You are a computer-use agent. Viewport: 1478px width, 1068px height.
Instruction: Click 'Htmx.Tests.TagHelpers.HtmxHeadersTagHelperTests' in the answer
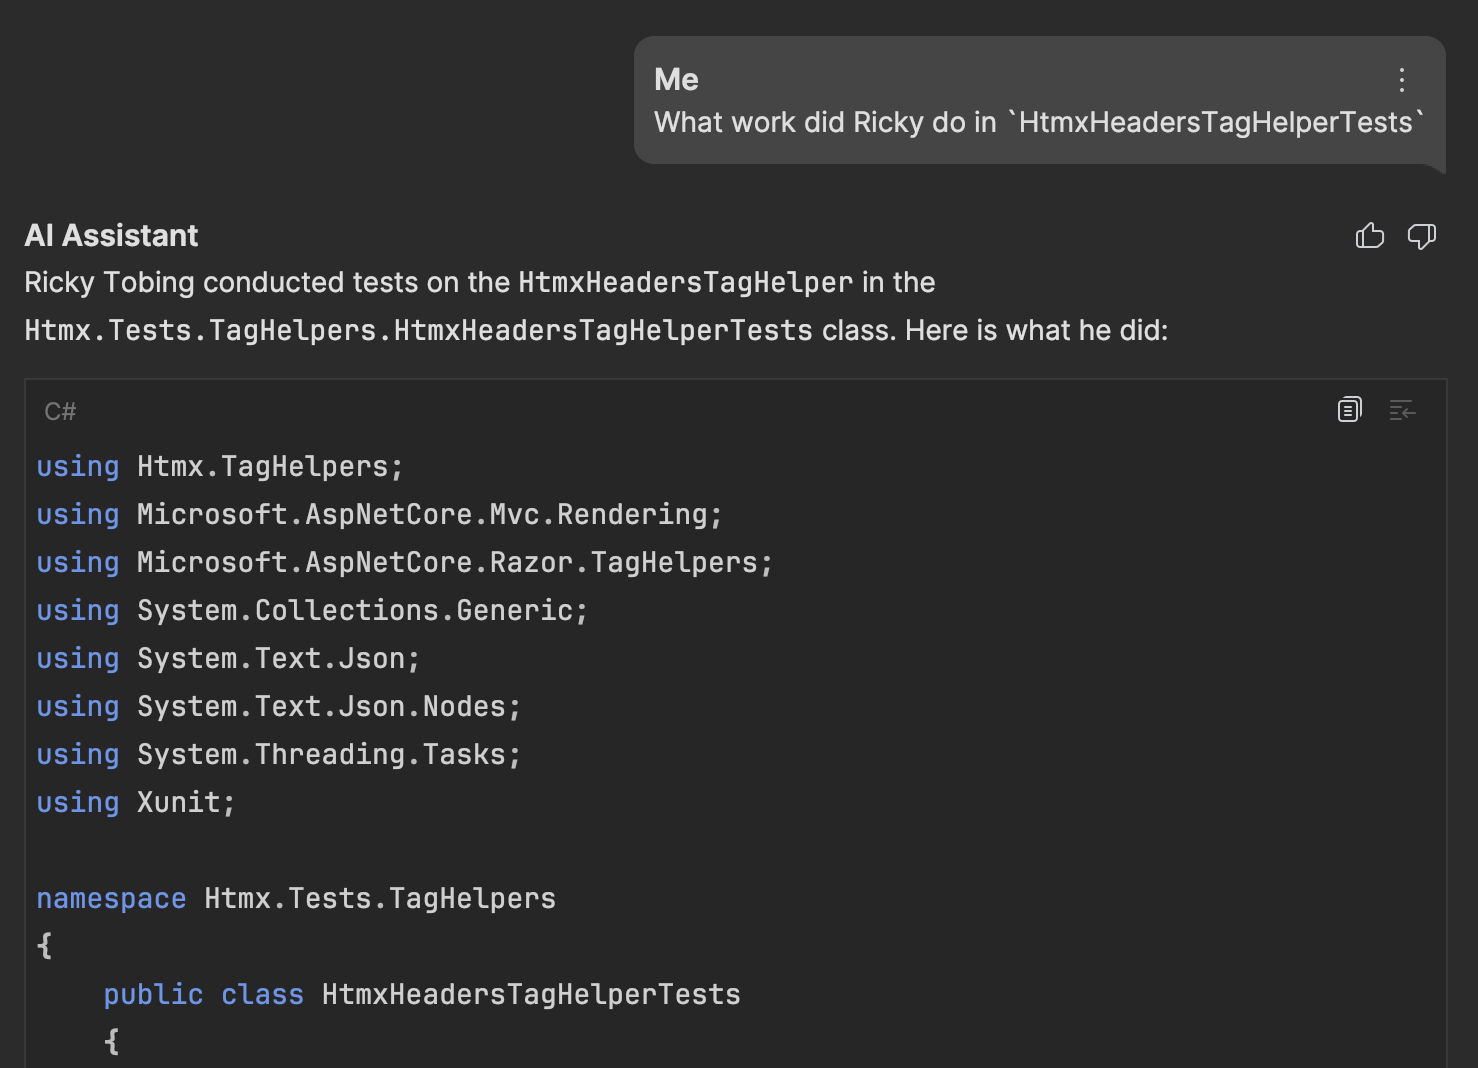[418, 331]
